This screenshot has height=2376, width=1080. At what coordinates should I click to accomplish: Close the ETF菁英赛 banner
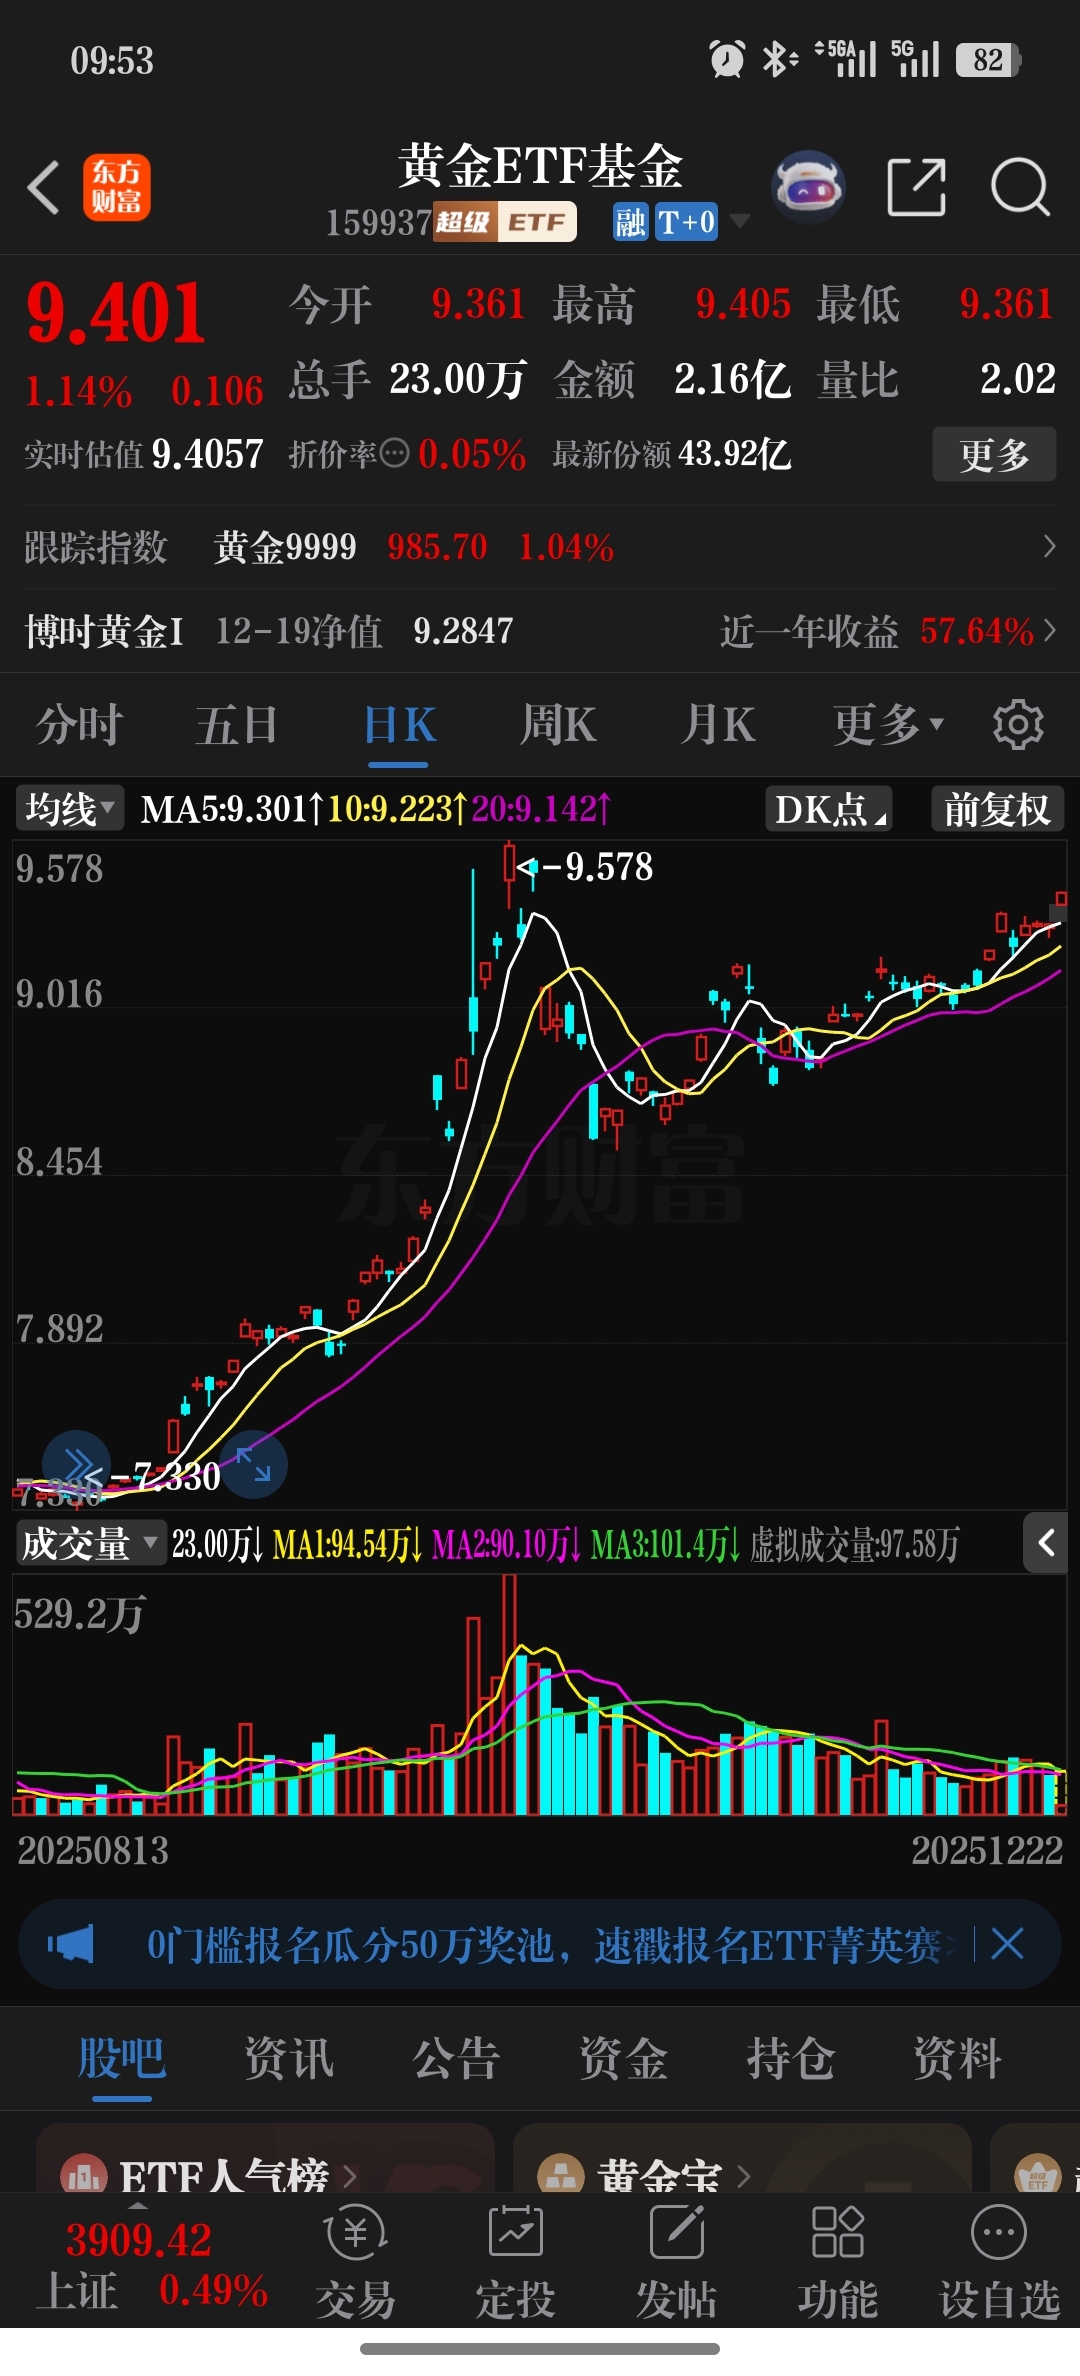click(x=1007, y=1945)
